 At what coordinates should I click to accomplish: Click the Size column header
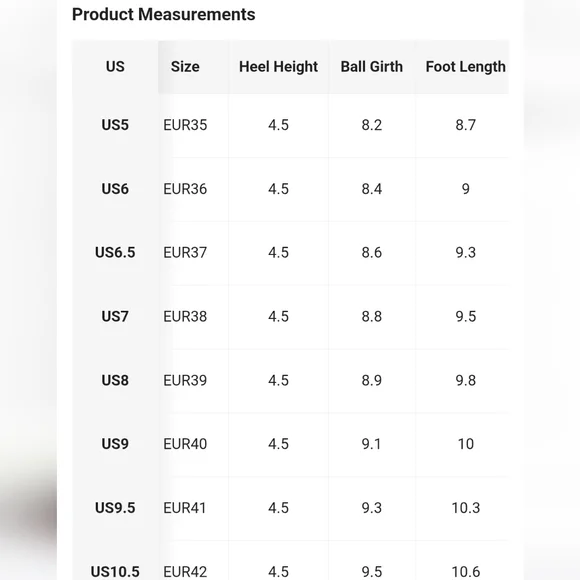point(185,67)
